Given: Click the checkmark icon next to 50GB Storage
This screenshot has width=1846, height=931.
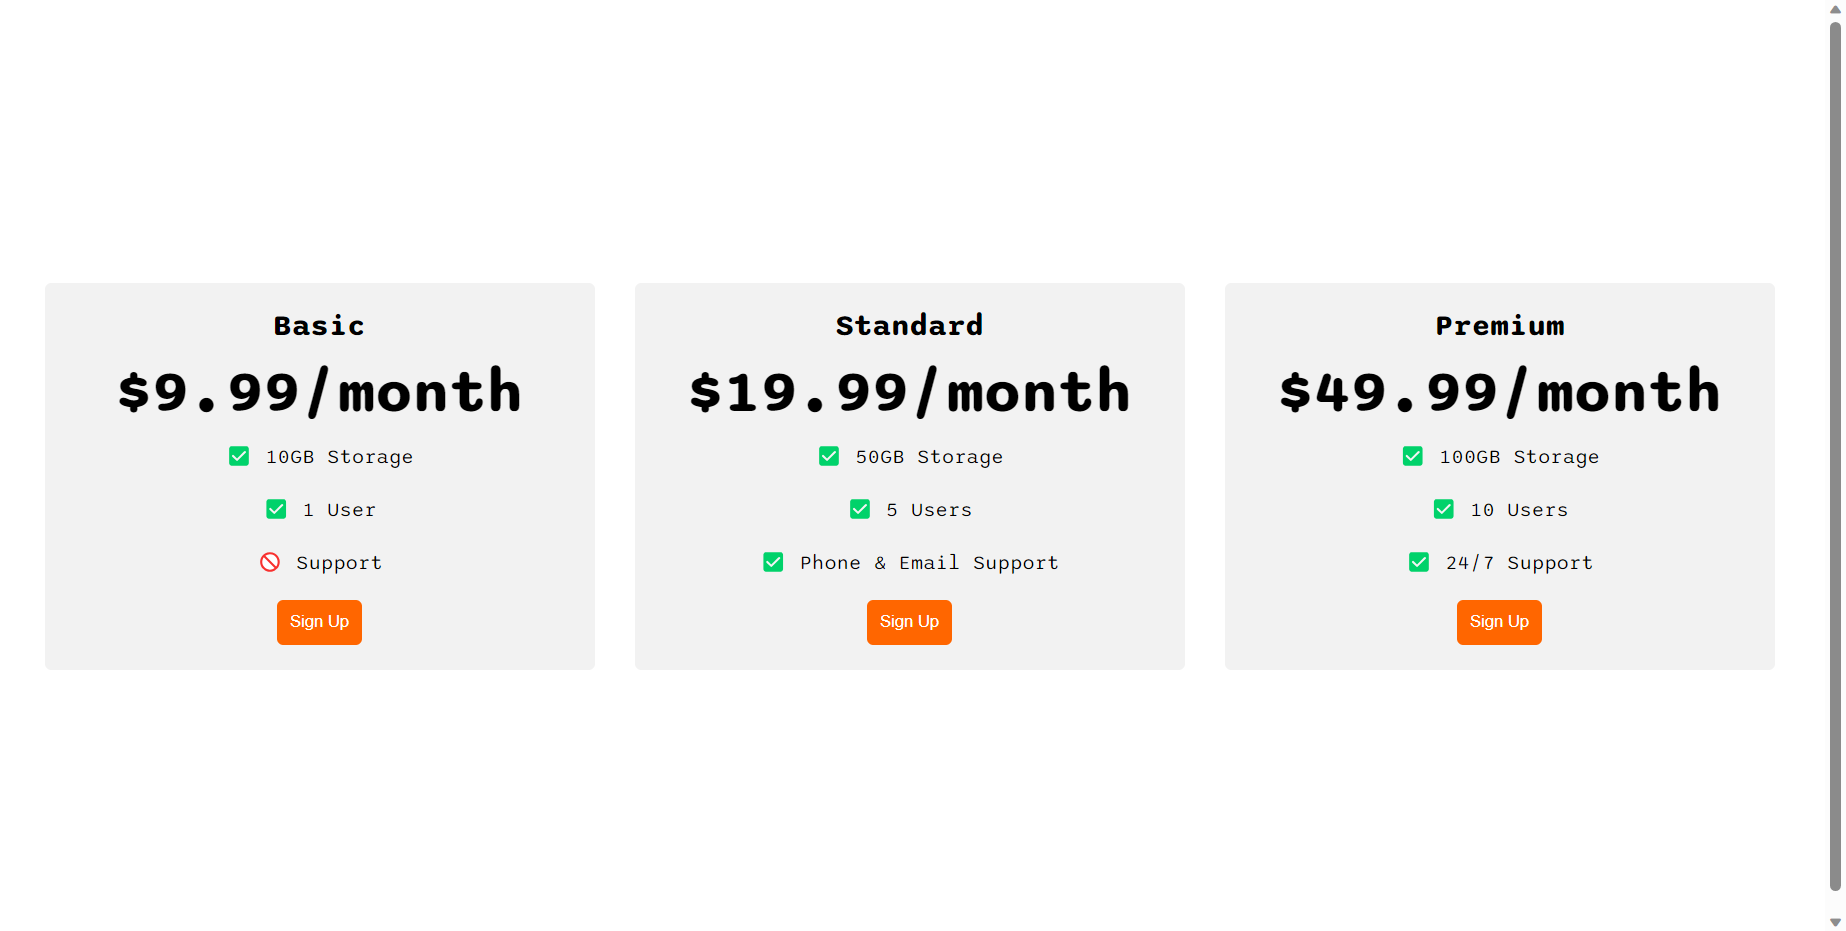Looking at the screenshot, I should tap(828, 456).
